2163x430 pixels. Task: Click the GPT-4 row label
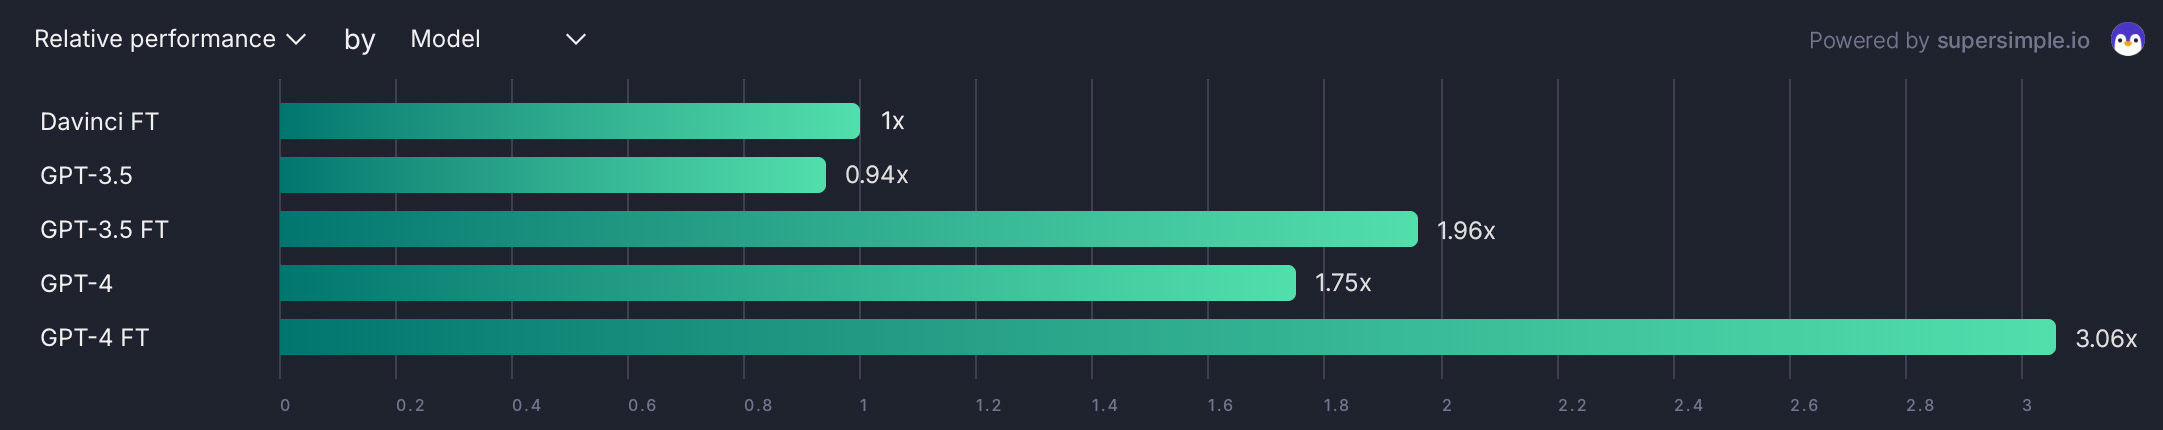click(x=76, y=284)
